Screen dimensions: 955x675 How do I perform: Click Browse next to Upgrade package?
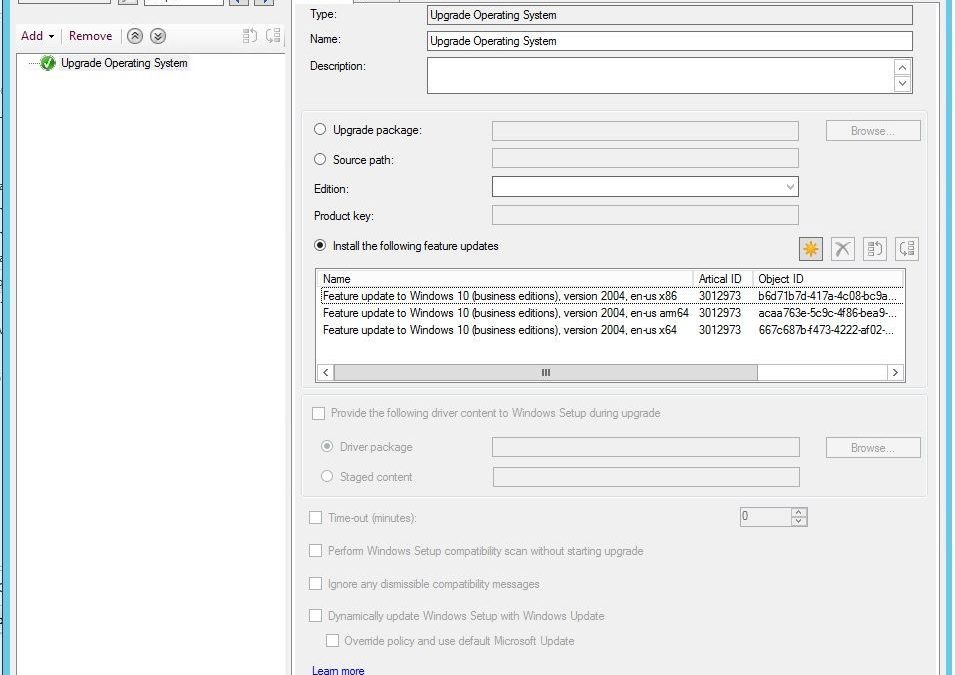[873, 131]
